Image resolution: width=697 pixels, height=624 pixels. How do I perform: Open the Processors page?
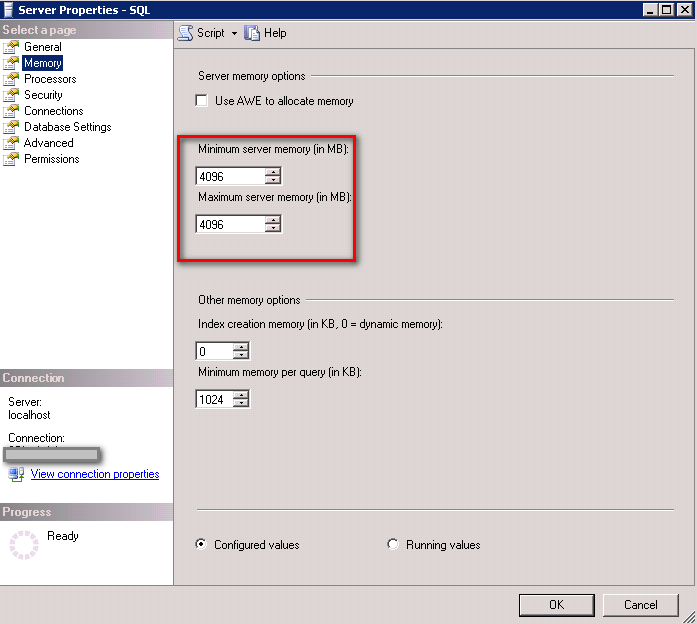click(50, 79)
